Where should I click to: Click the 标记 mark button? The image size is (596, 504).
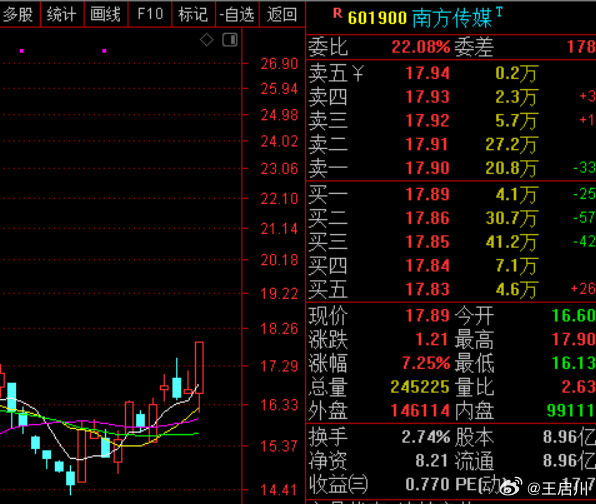pyautogui.click(x=193, y=14)
